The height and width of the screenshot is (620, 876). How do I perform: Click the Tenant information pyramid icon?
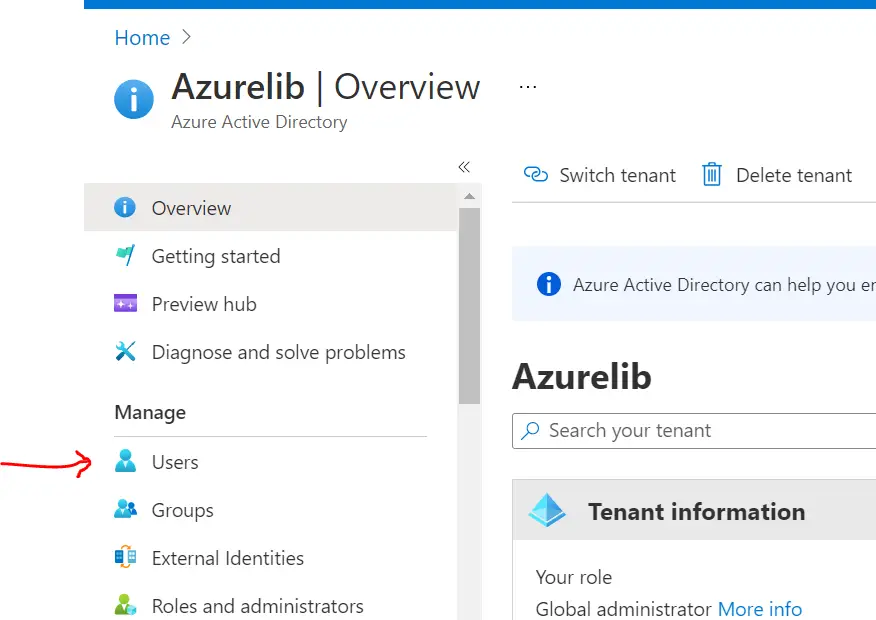[x=547, y=511]
